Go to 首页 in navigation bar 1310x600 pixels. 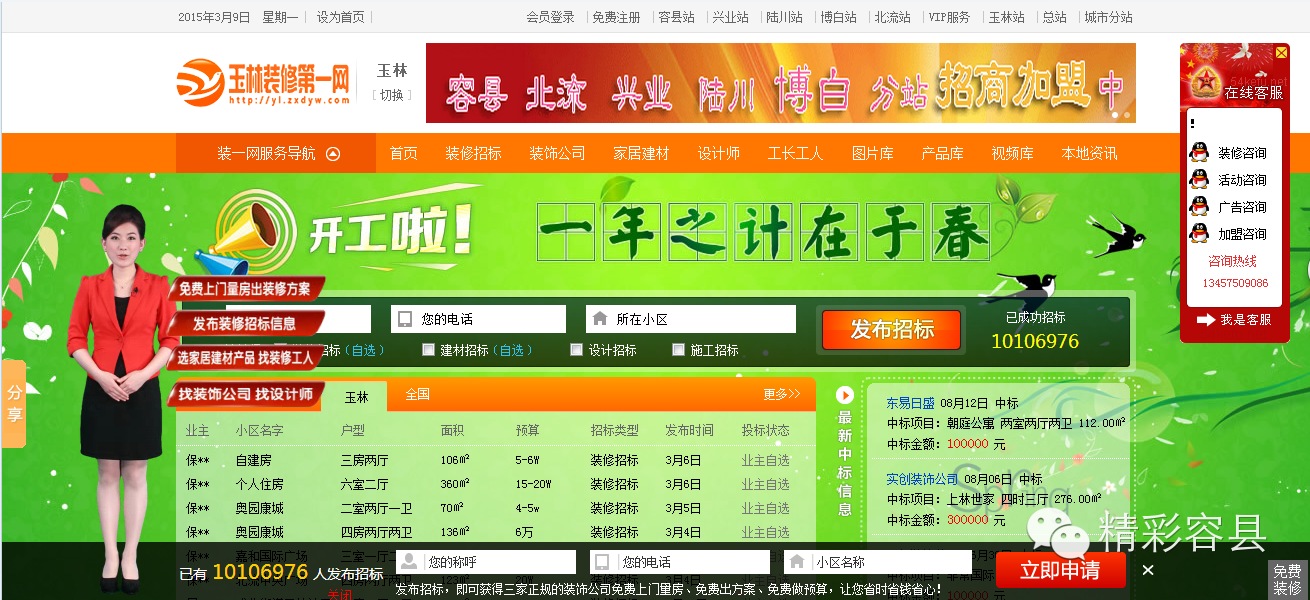click(x=403, y=154)
